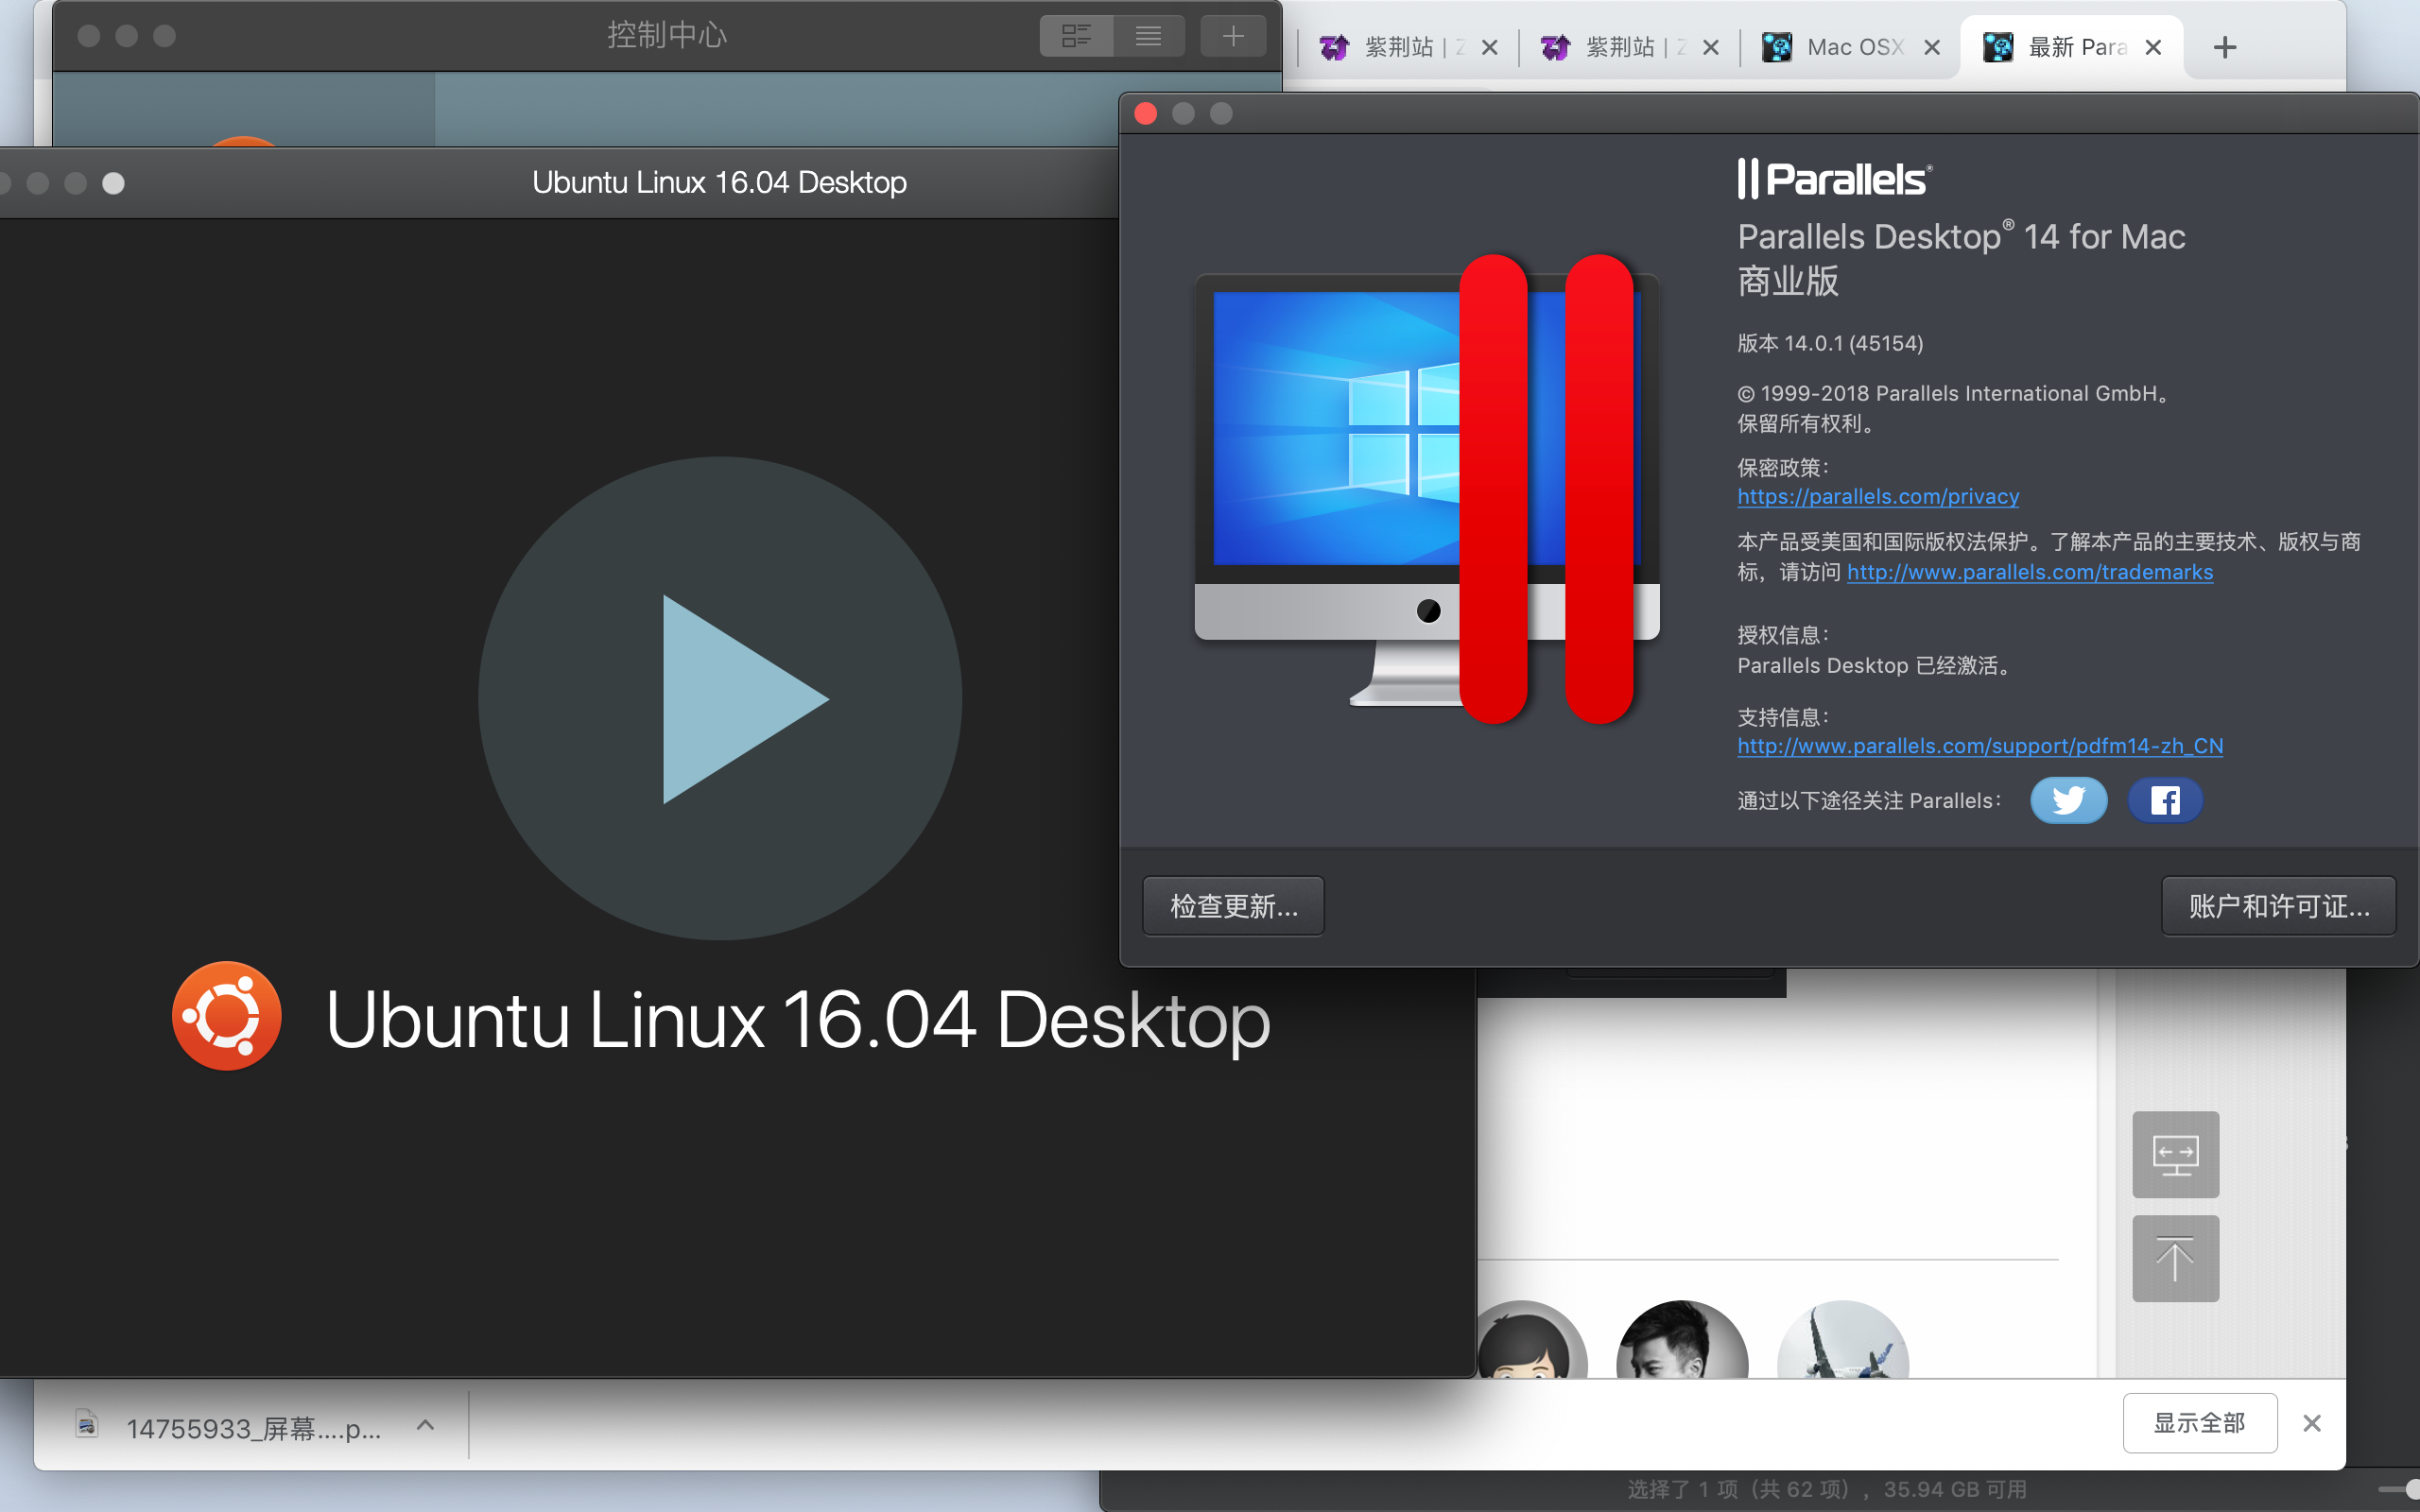Expand the downloaded file options chevron
Image resolution: width=2420 pixels, height=1512 pixels.
click(425, 1425)
